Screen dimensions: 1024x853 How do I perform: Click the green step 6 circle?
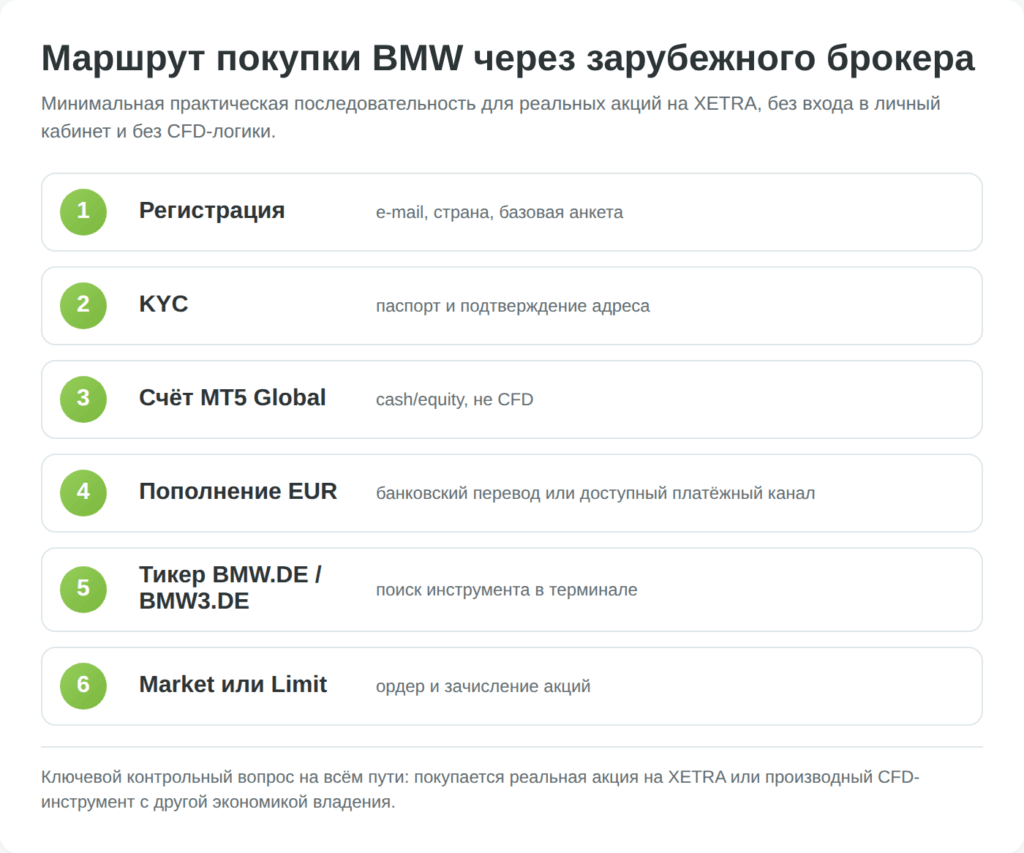[83, 686]
